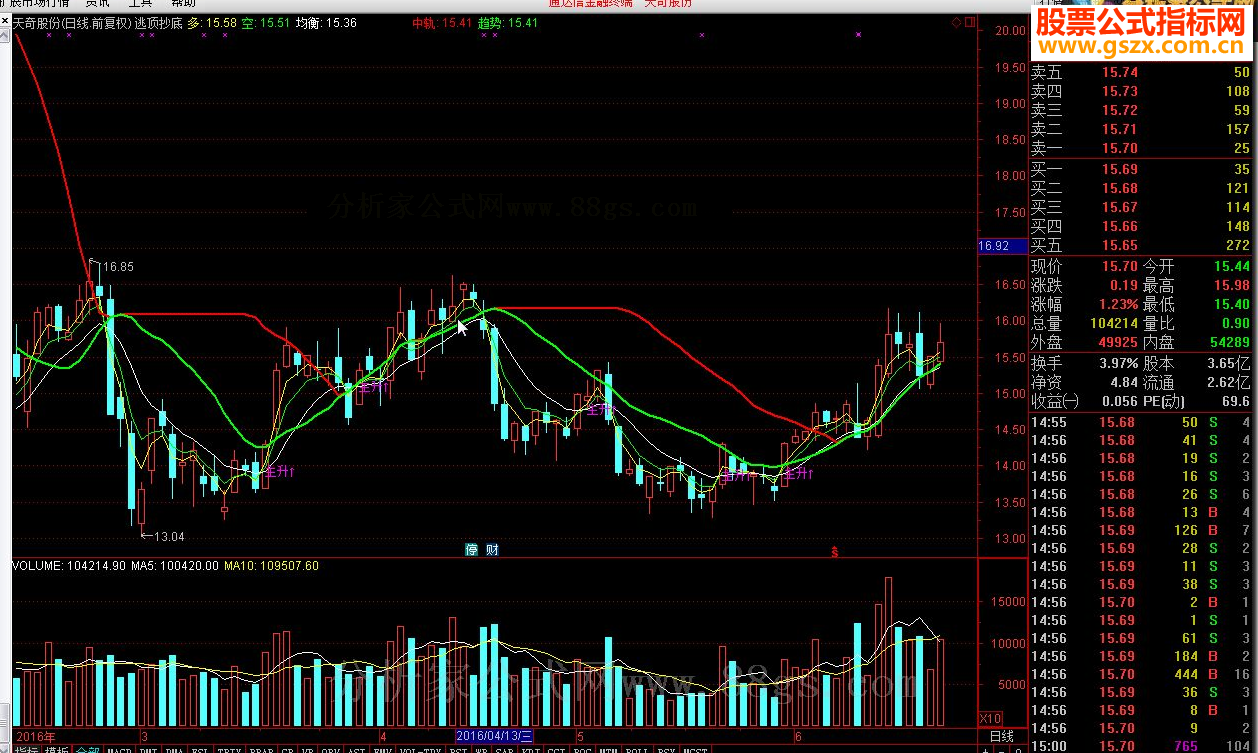This screenshot has height=753, width=1258.
Task: Click the 2016/04/13/三 date cursor tag
Action: coord(496,736)
